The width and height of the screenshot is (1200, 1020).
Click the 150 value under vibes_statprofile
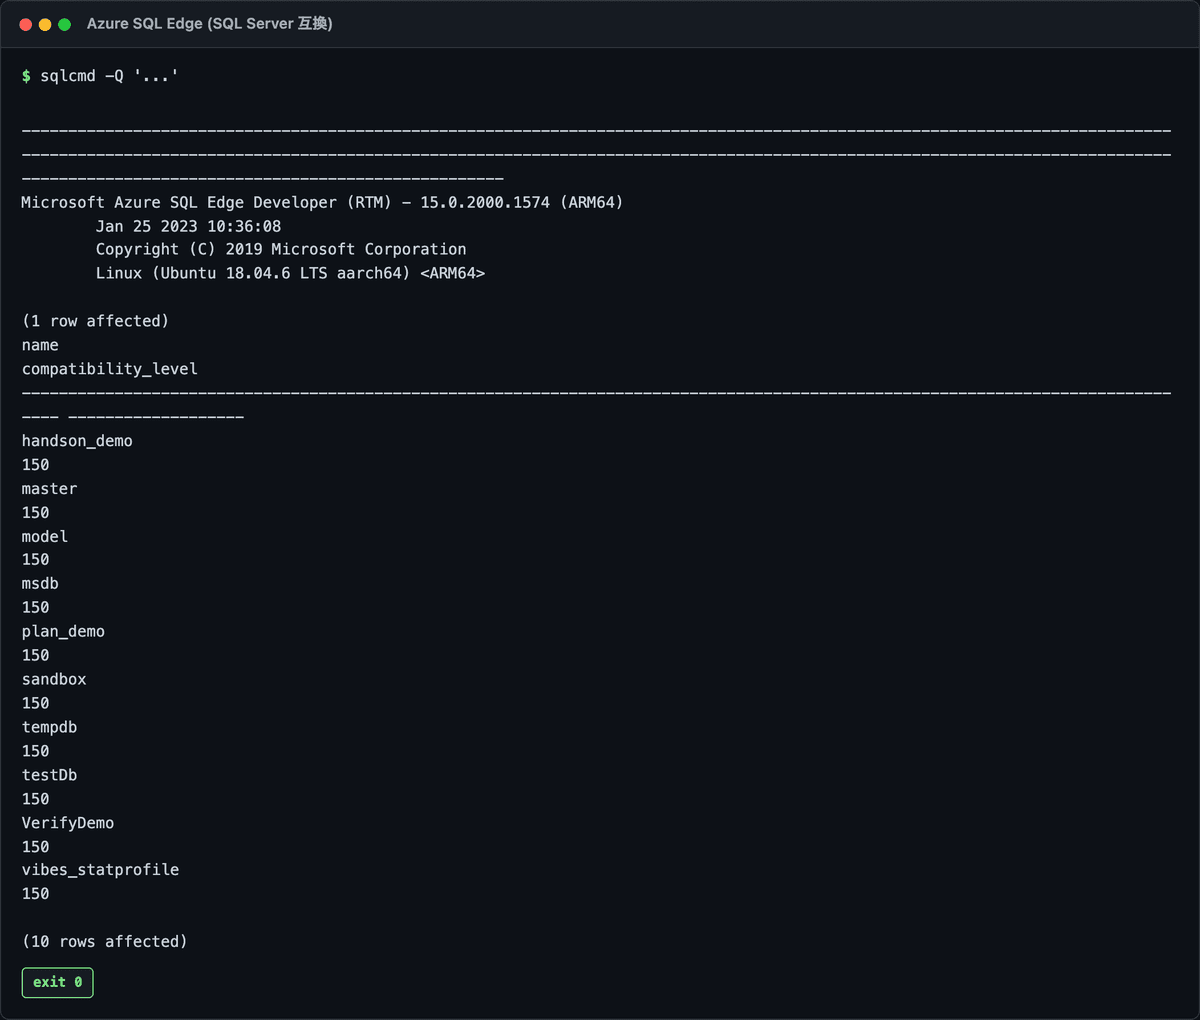pyautogui.click(x=35, y=894)
